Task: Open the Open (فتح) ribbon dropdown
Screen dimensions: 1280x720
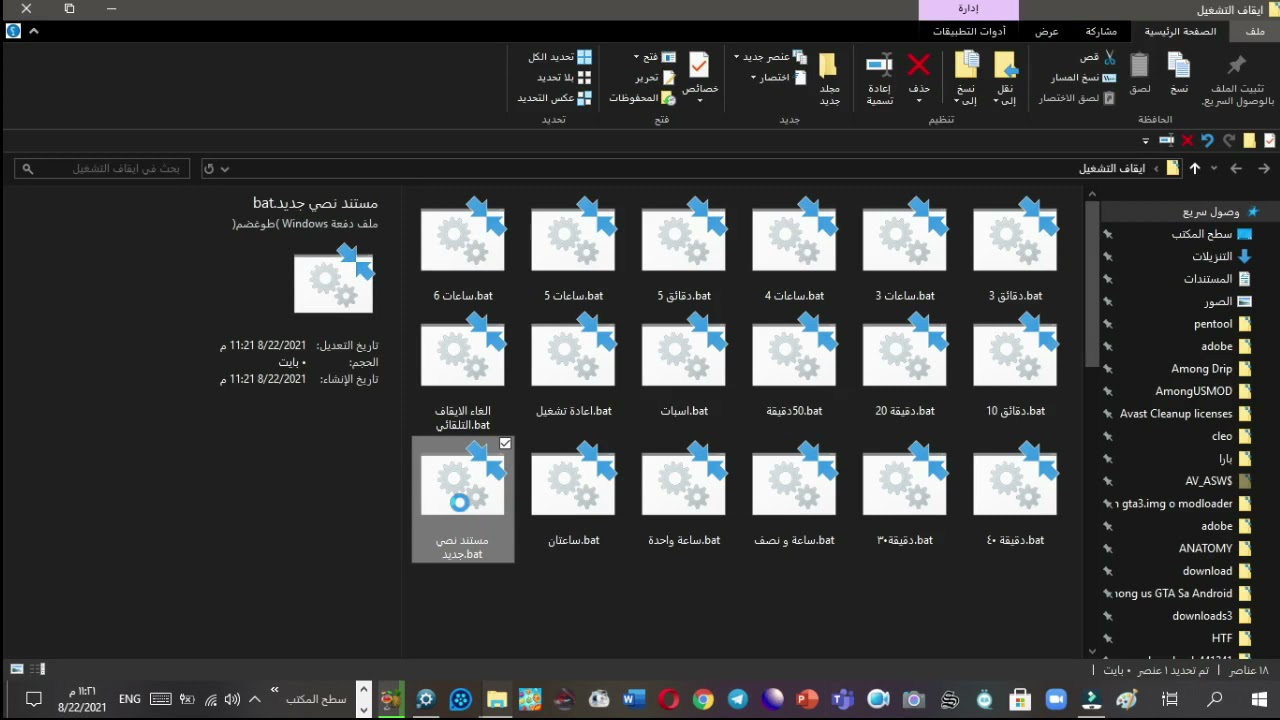Action: click(655, 57)
